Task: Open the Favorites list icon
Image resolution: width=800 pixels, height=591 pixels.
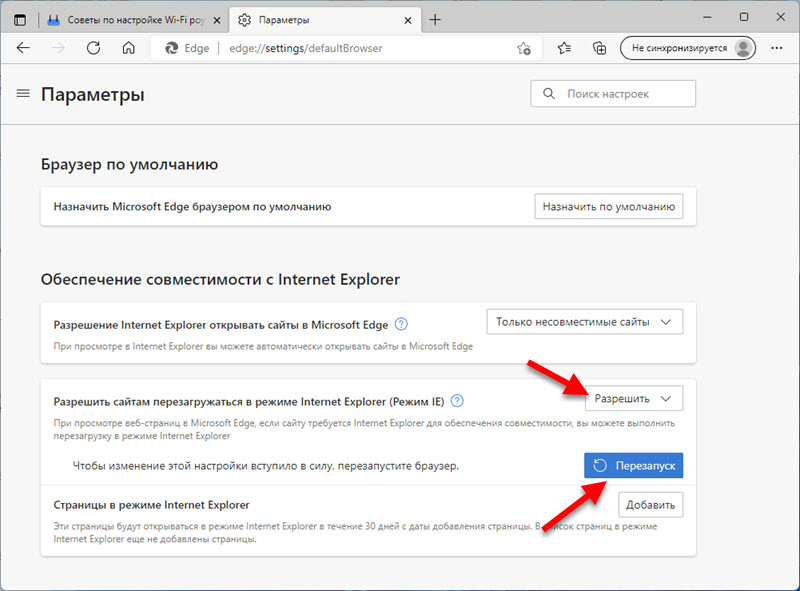Action: click(565, 47)
